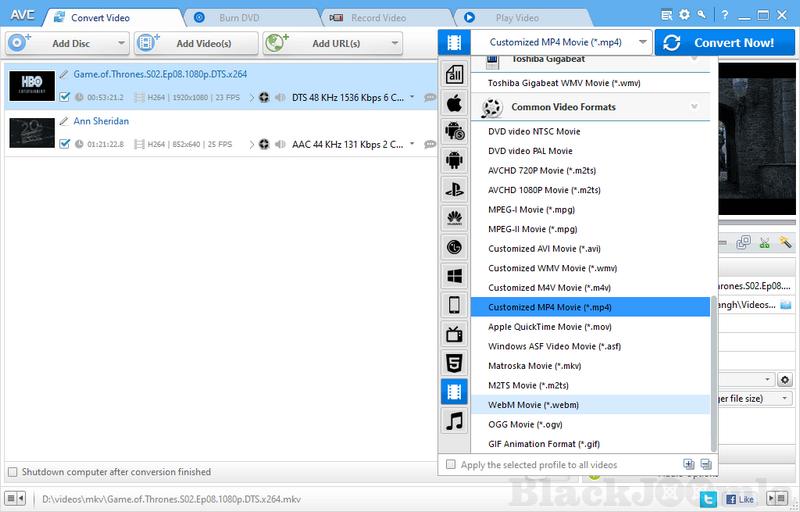Image resolution: width=800 pixels, height=512 pixels.
Task: Enable Apply the selected profile to all videos
Action: click(451, 465)
